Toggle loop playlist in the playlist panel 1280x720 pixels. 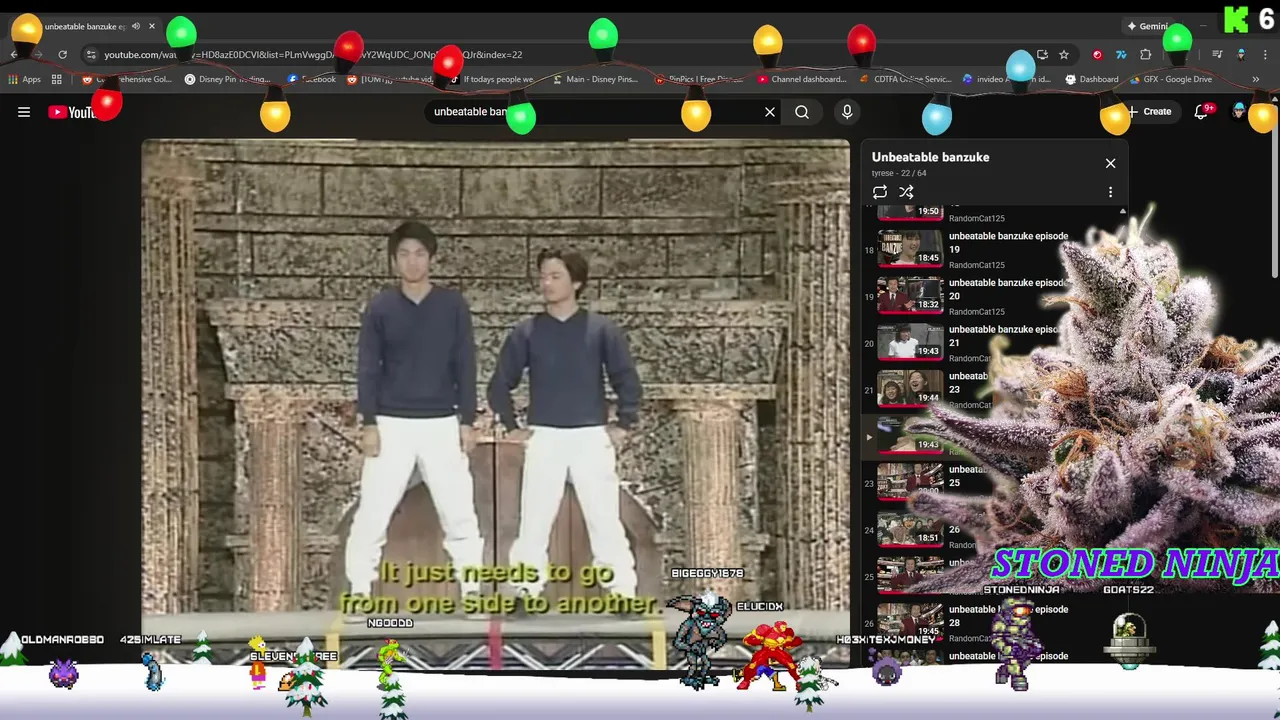coord(880,192)
